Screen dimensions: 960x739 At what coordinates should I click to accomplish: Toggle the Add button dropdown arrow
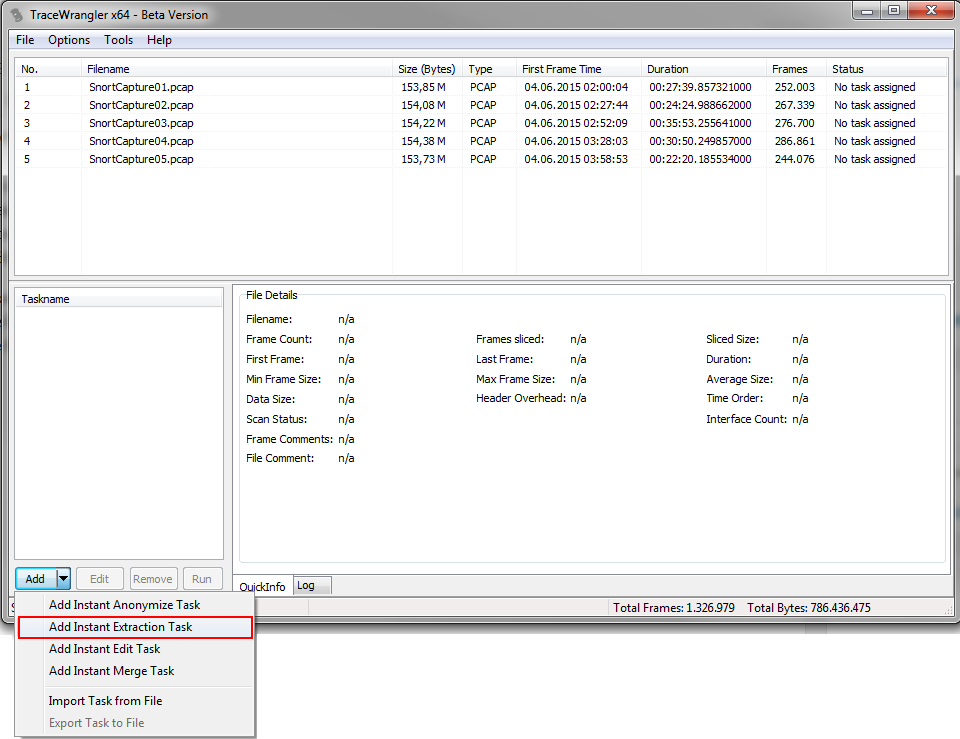tap(63, 579)
